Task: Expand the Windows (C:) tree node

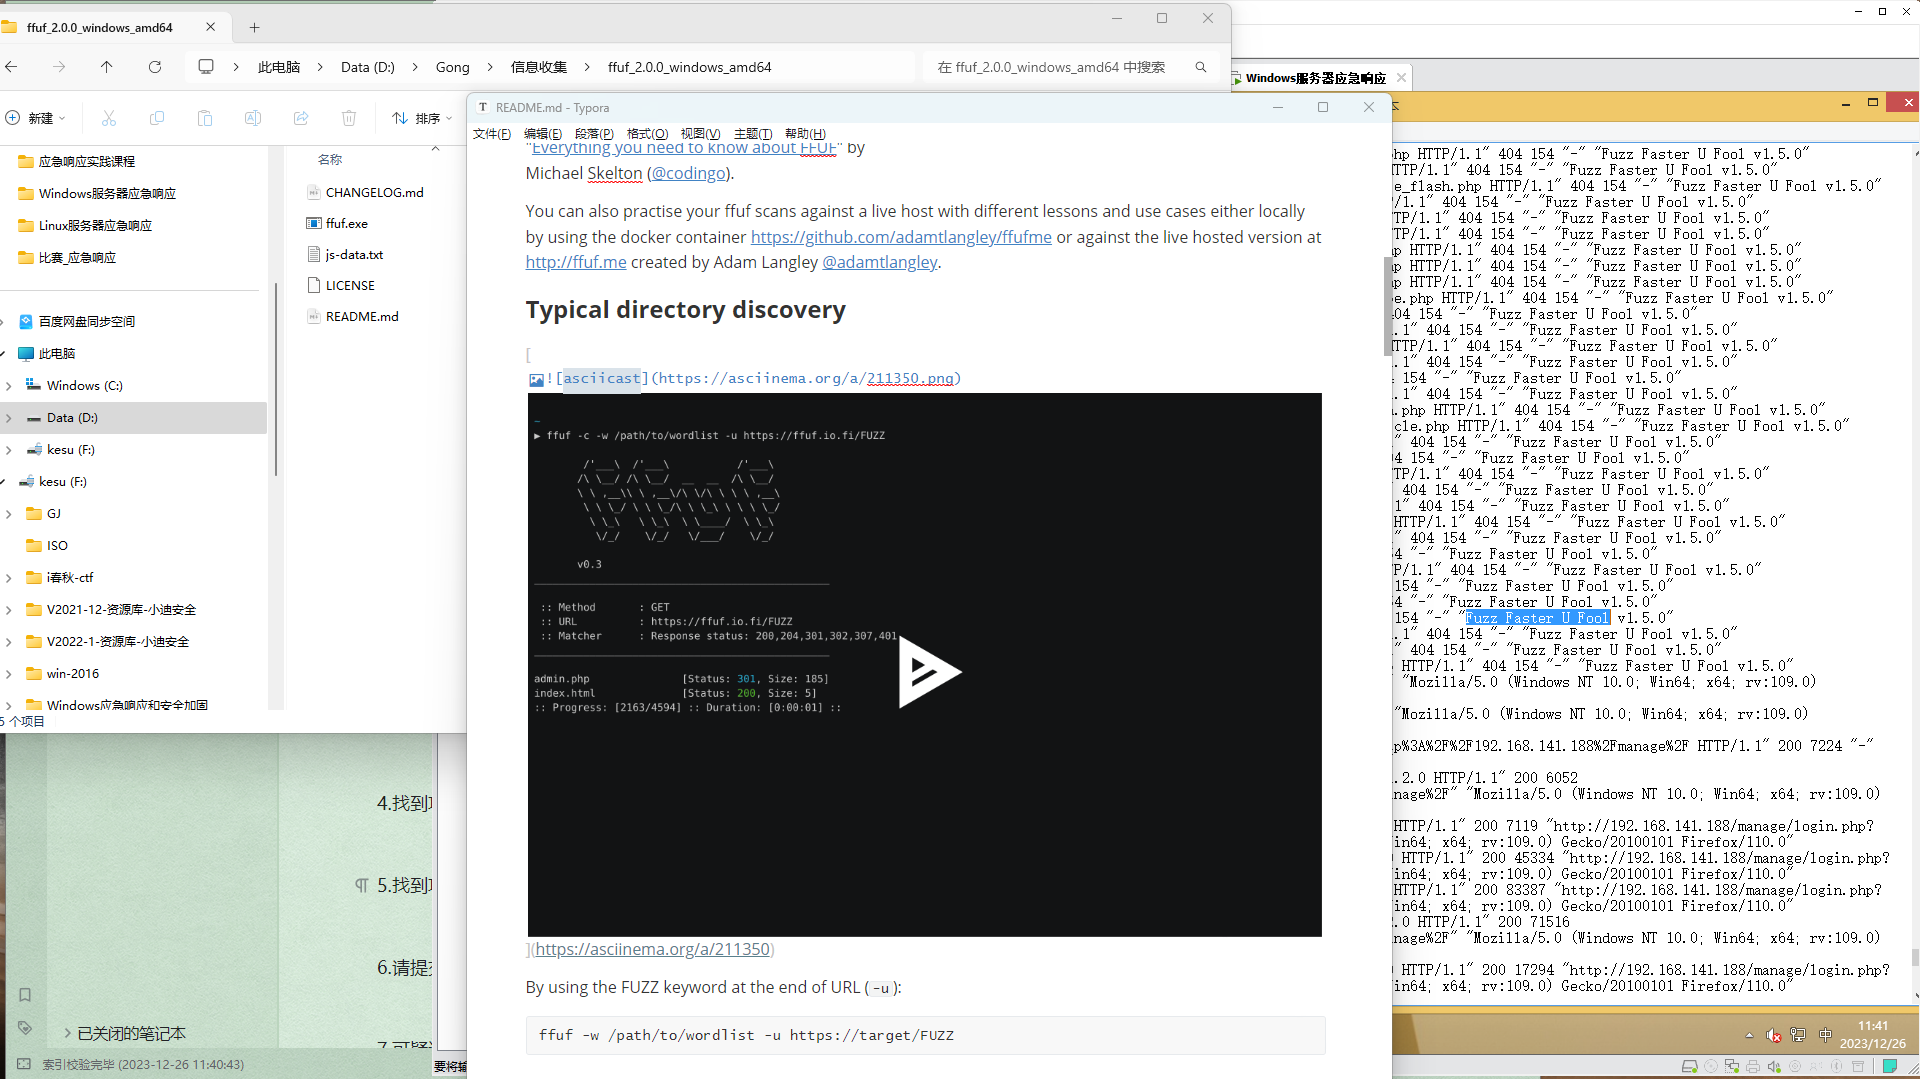Action: point(9,386)
